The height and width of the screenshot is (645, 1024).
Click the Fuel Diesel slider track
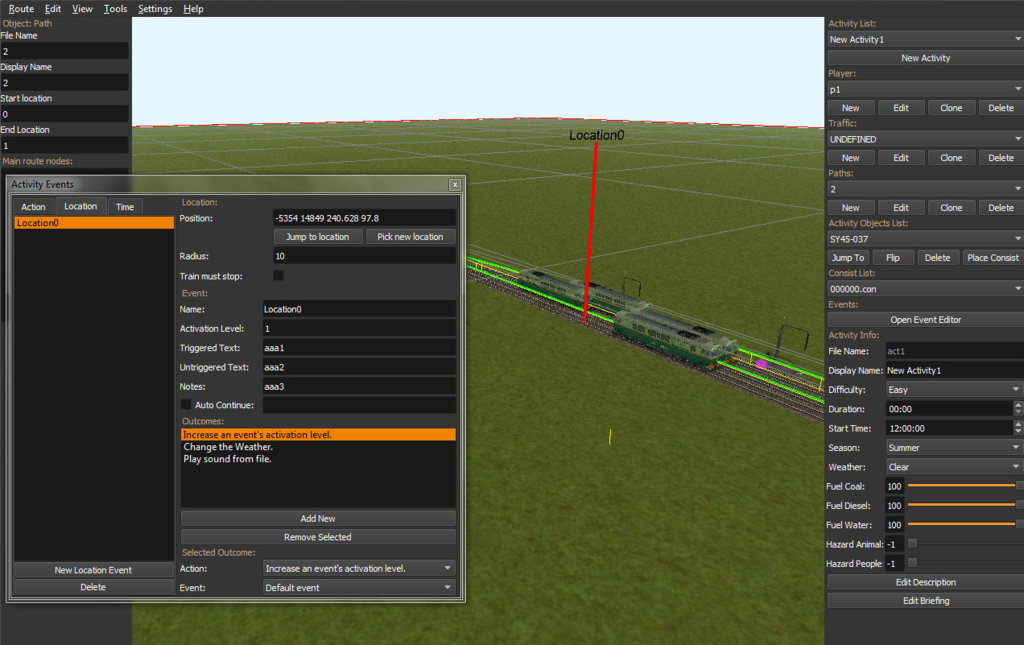[x=960, y=506]
